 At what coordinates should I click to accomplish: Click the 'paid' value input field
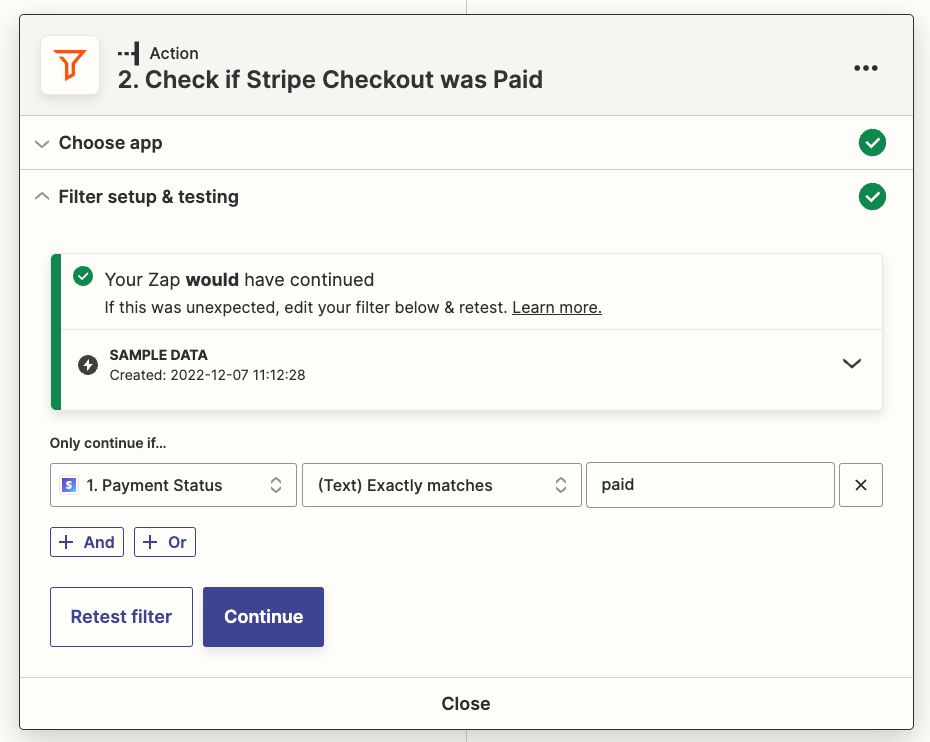(x=710, y=485)
